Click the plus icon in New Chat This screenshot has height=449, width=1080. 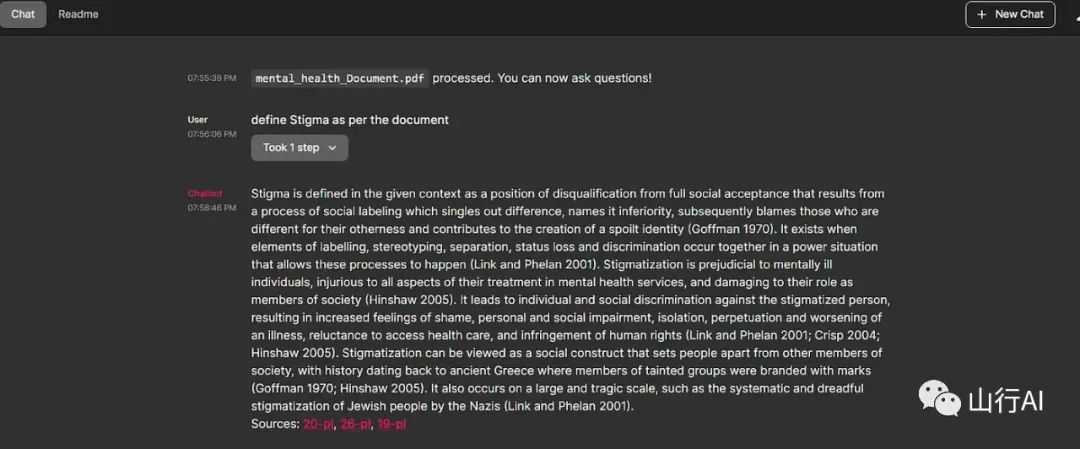click(x=982, y=15)
